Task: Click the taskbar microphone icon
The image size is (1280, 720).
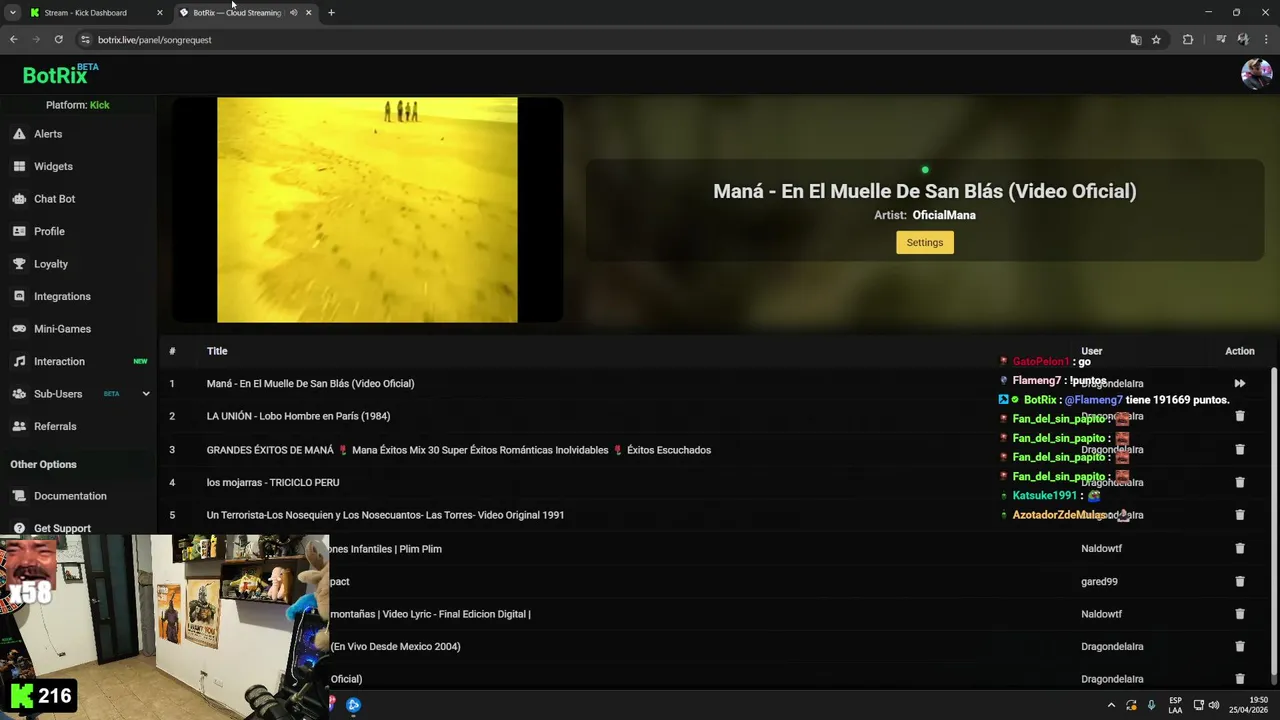Action: (1151, 705)
